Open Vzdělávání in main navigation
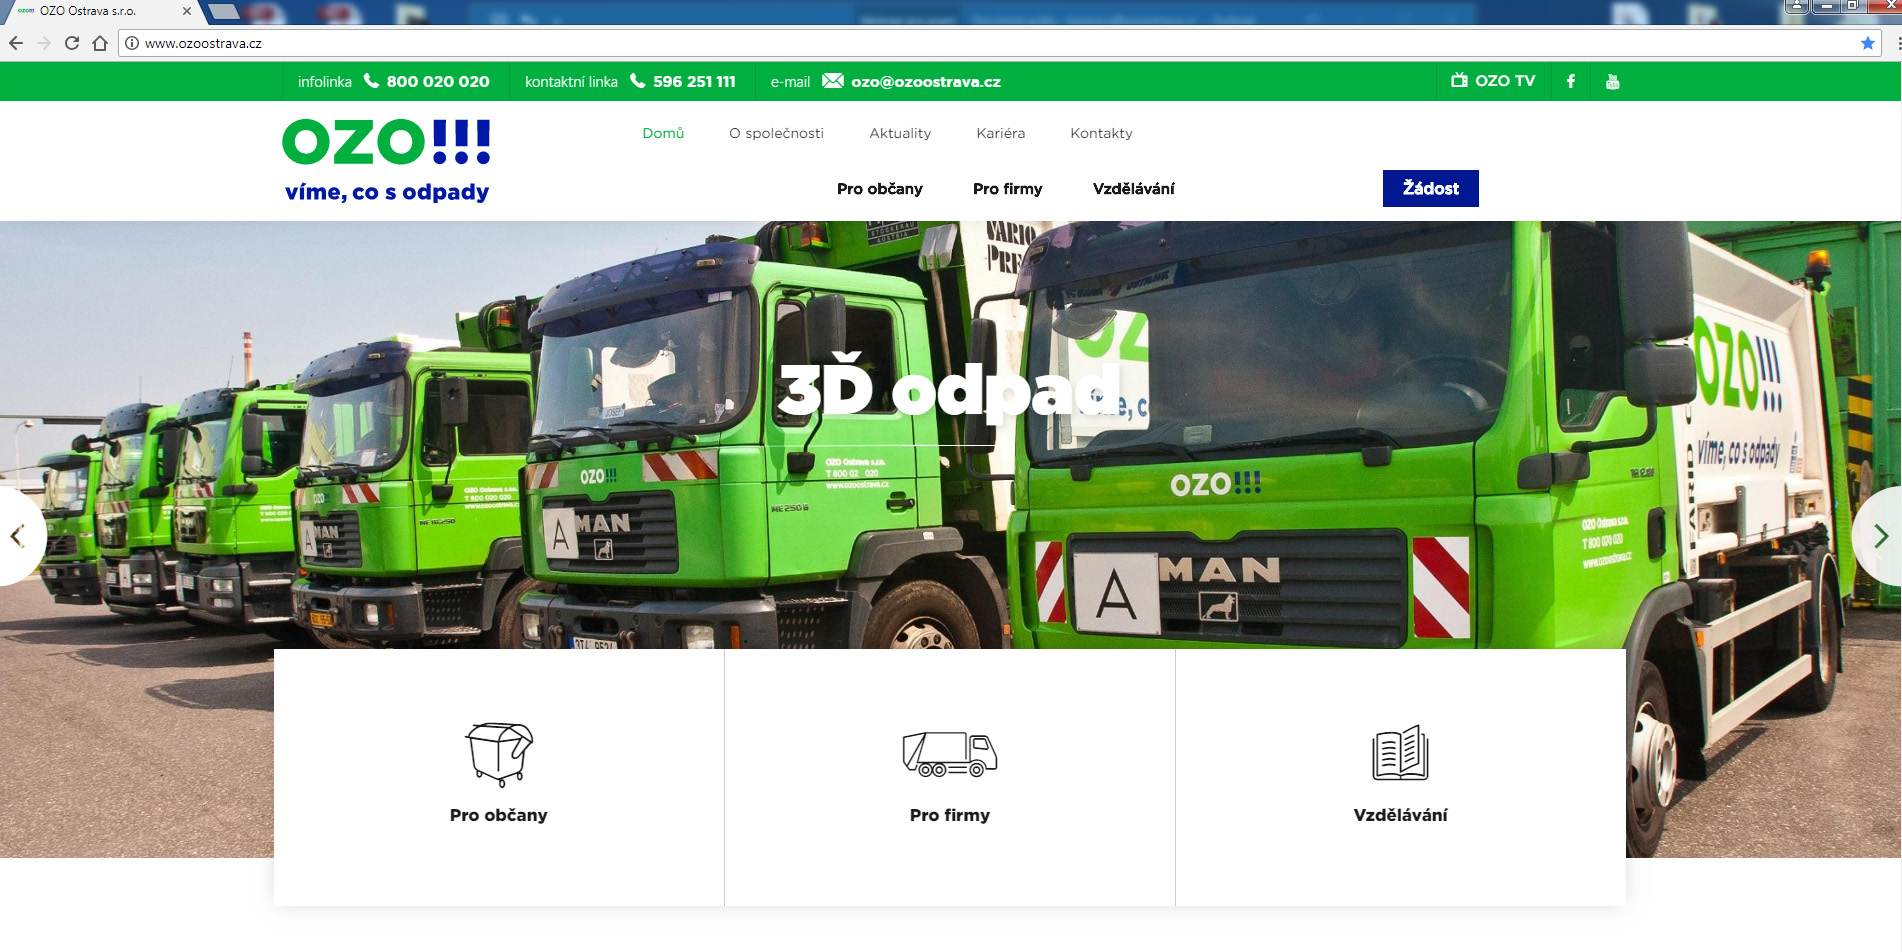This screenshot has height=952, width=1902. pos(1133,189)
